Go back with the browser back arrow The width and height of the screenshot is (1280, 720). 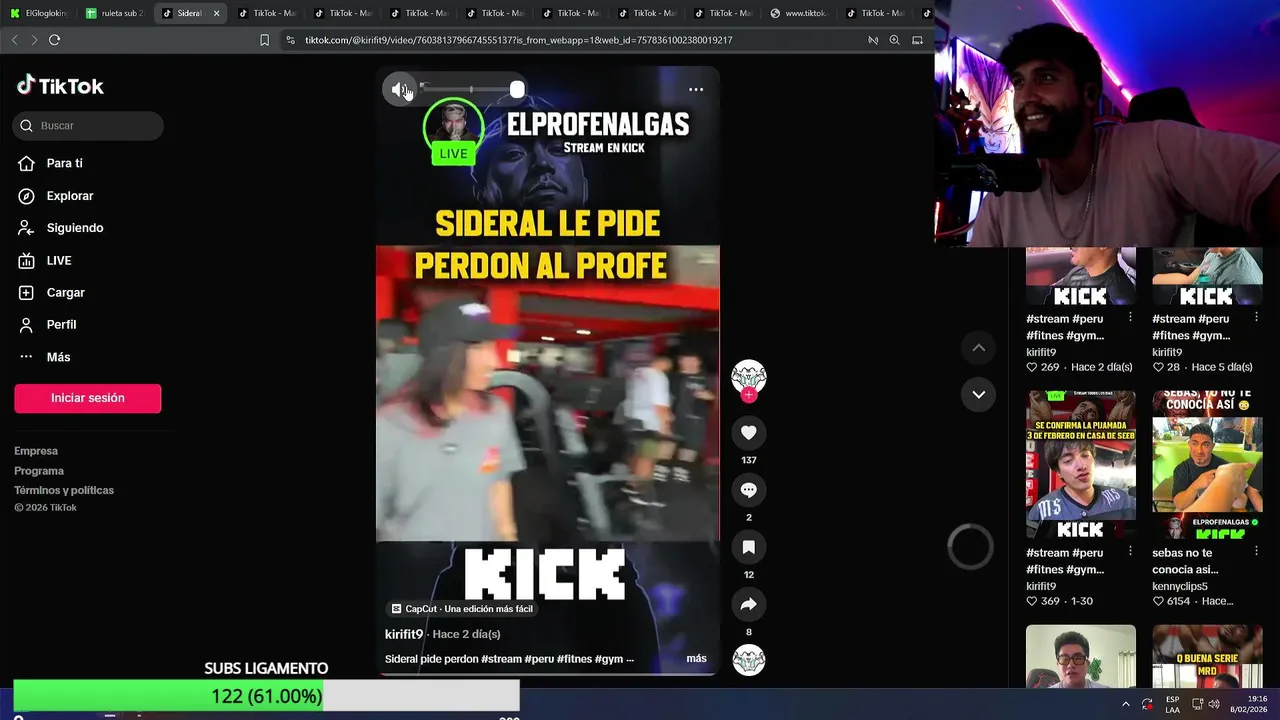tap(14, 40)
